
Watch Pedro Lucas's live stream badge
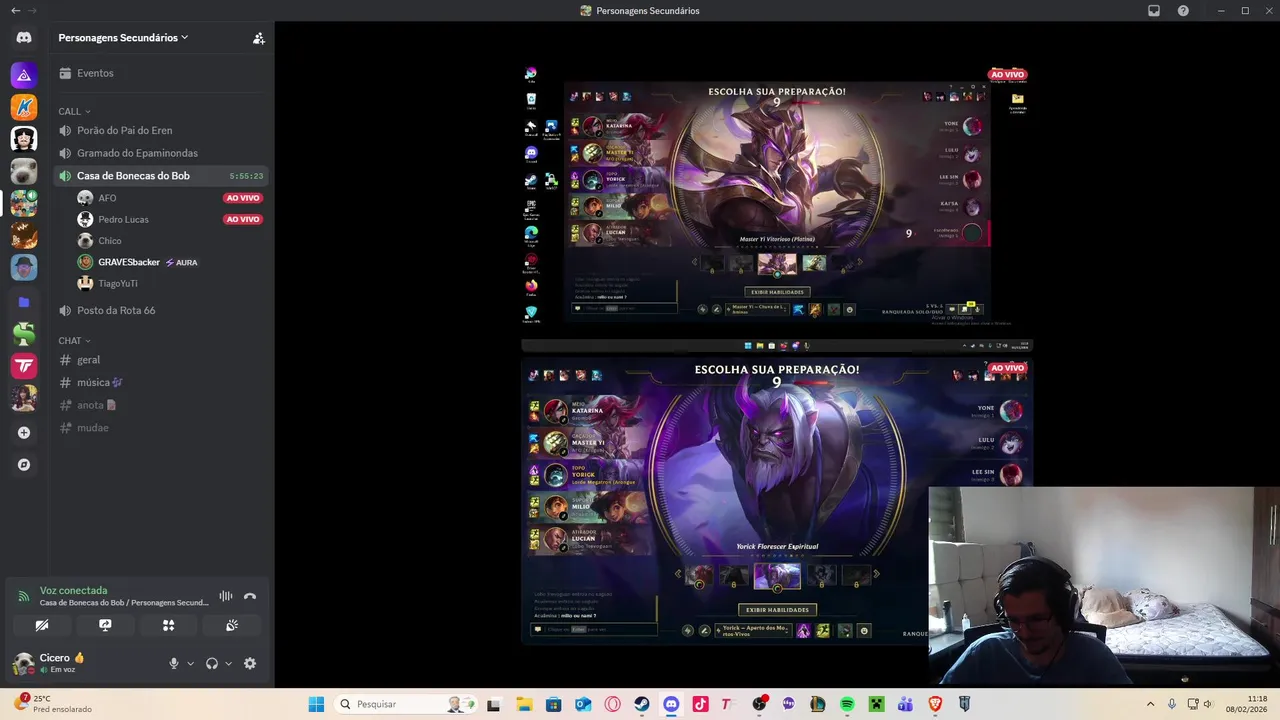243,219
